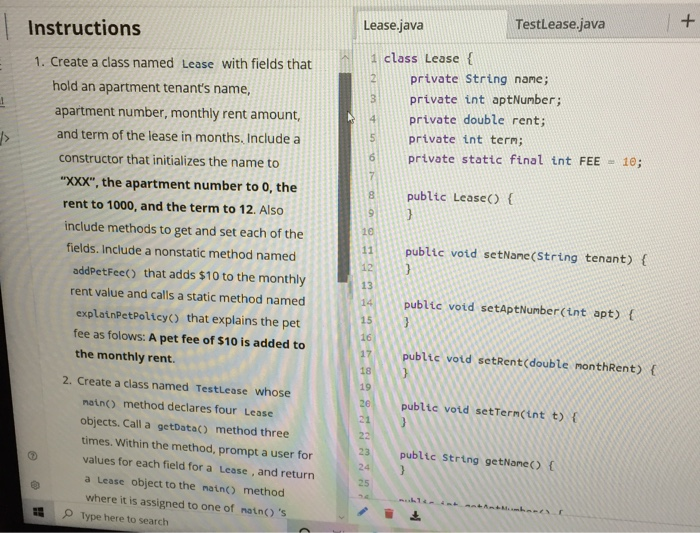This screenshot has width=700, height=533.
Task: Click 'getData()' in instruction step 2
Action: coord(183,428)
